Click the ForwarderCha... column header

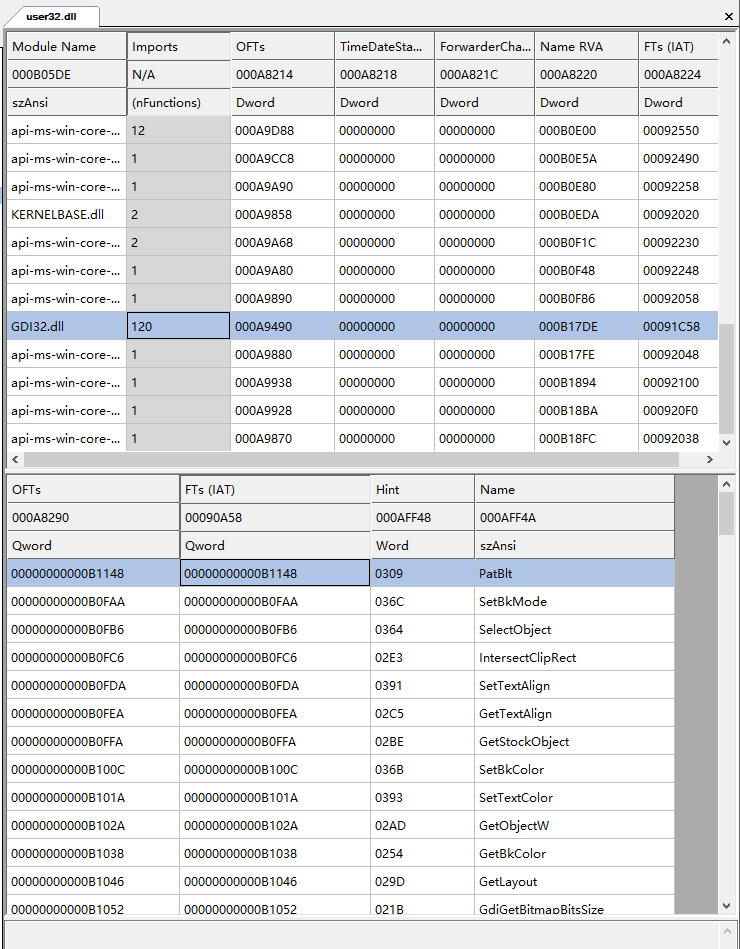pos(485,47)
